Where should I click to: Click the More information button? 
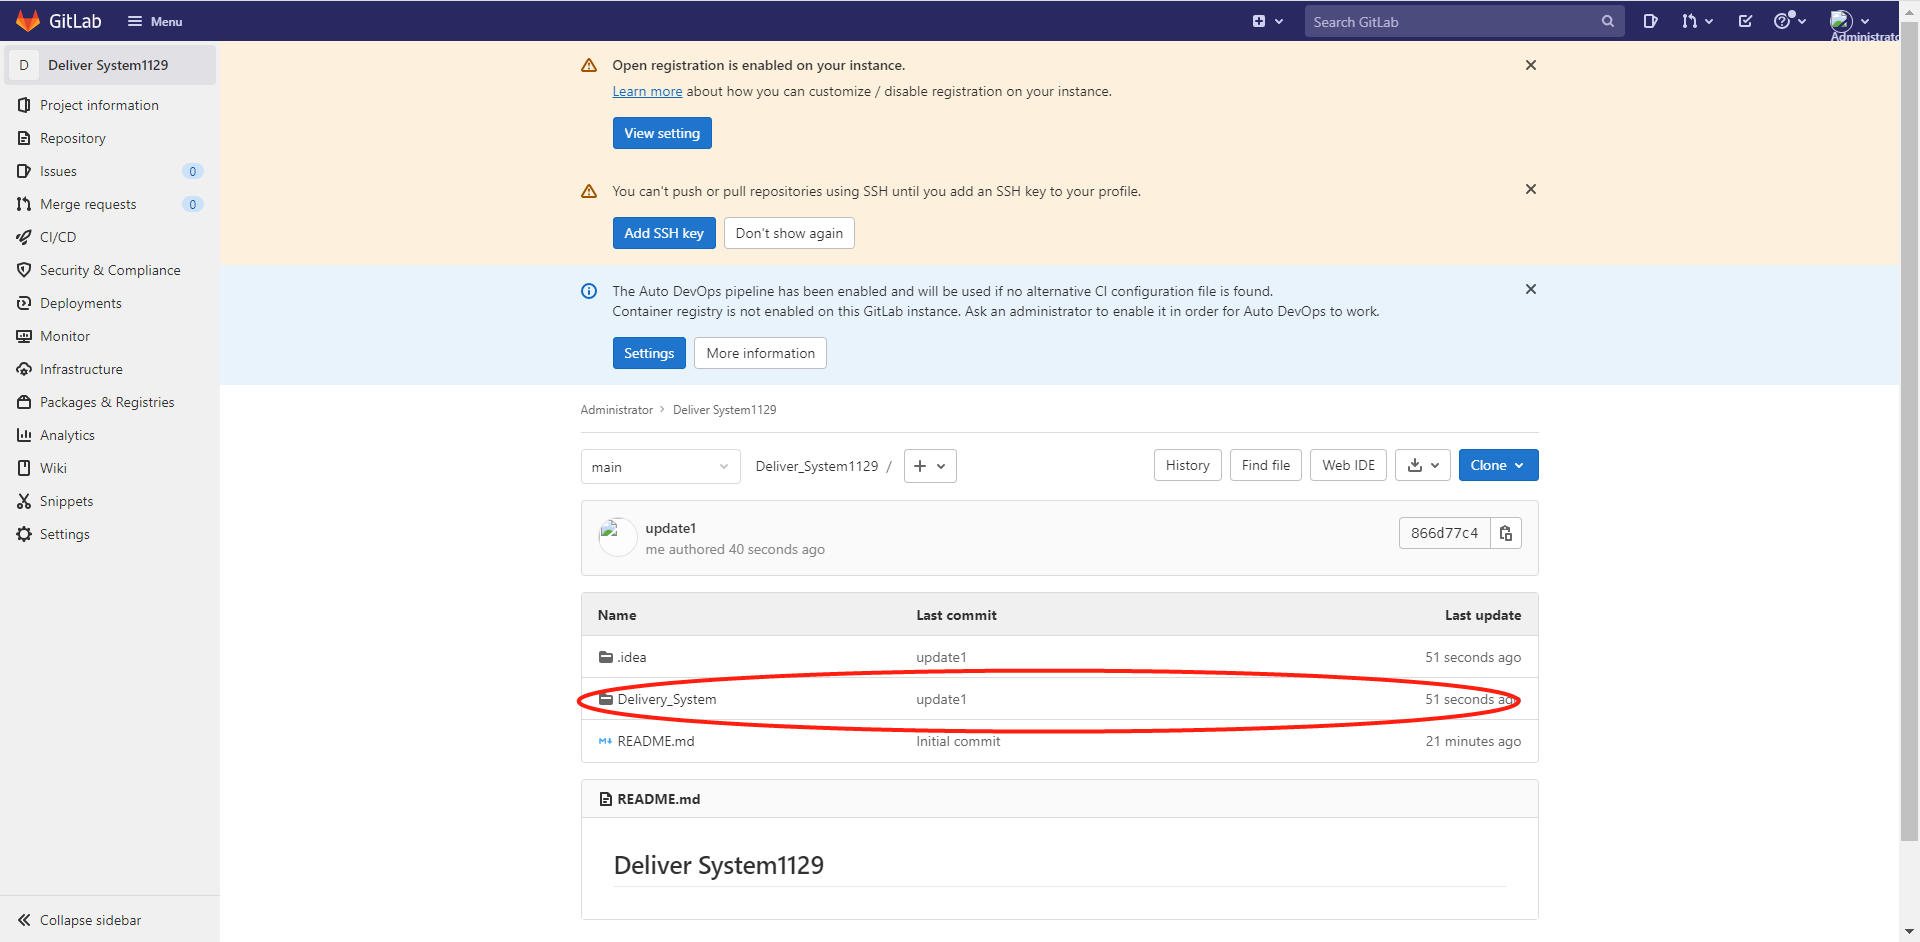pos(760,353)
